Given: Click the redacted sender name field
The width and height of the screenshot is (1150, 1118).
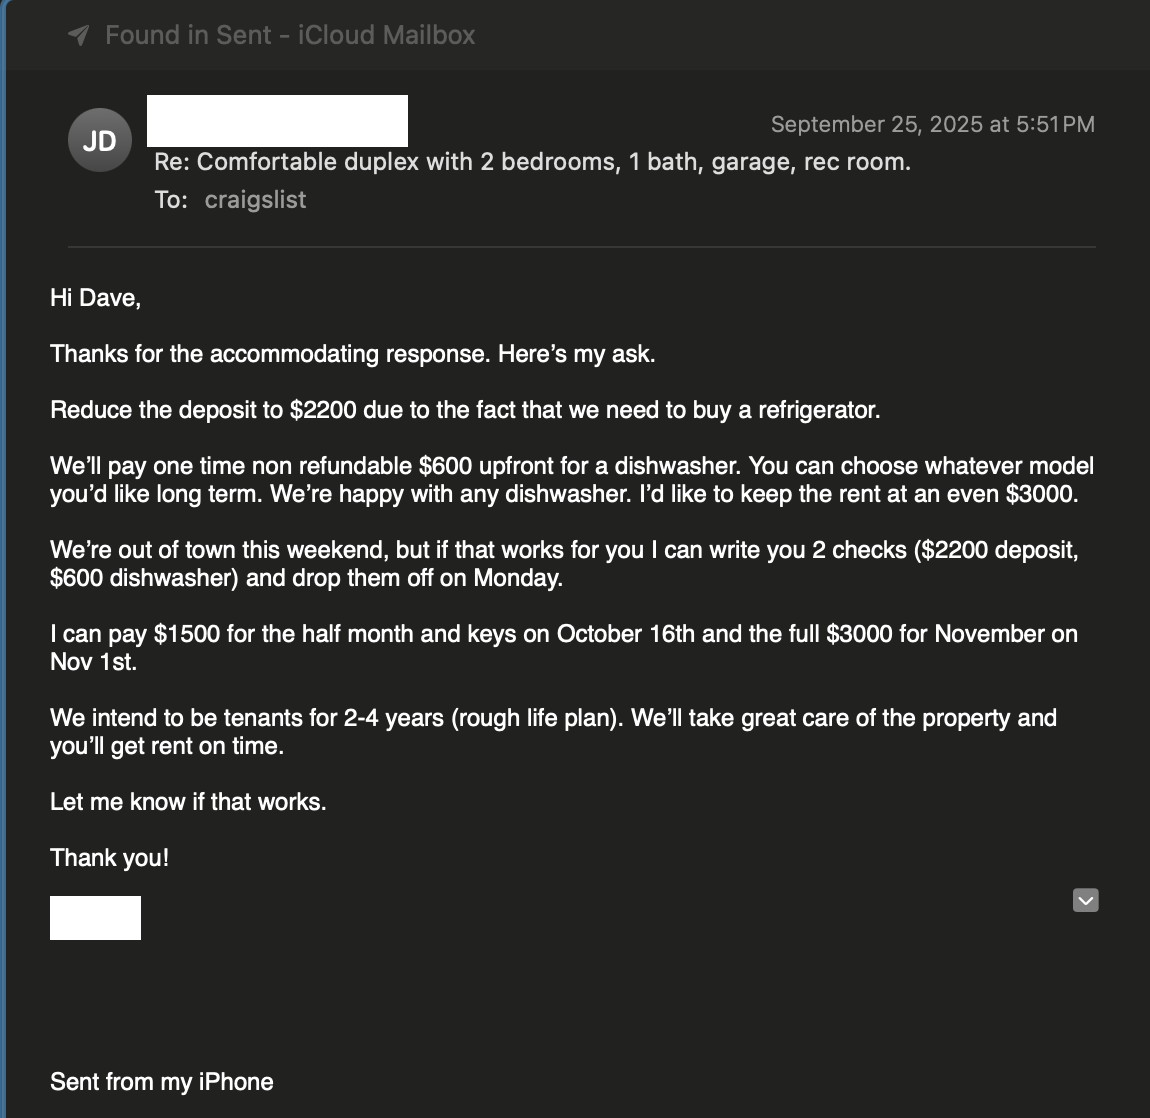Looking at the screenshot, I should pyautogui.click(x=277, y=120).
